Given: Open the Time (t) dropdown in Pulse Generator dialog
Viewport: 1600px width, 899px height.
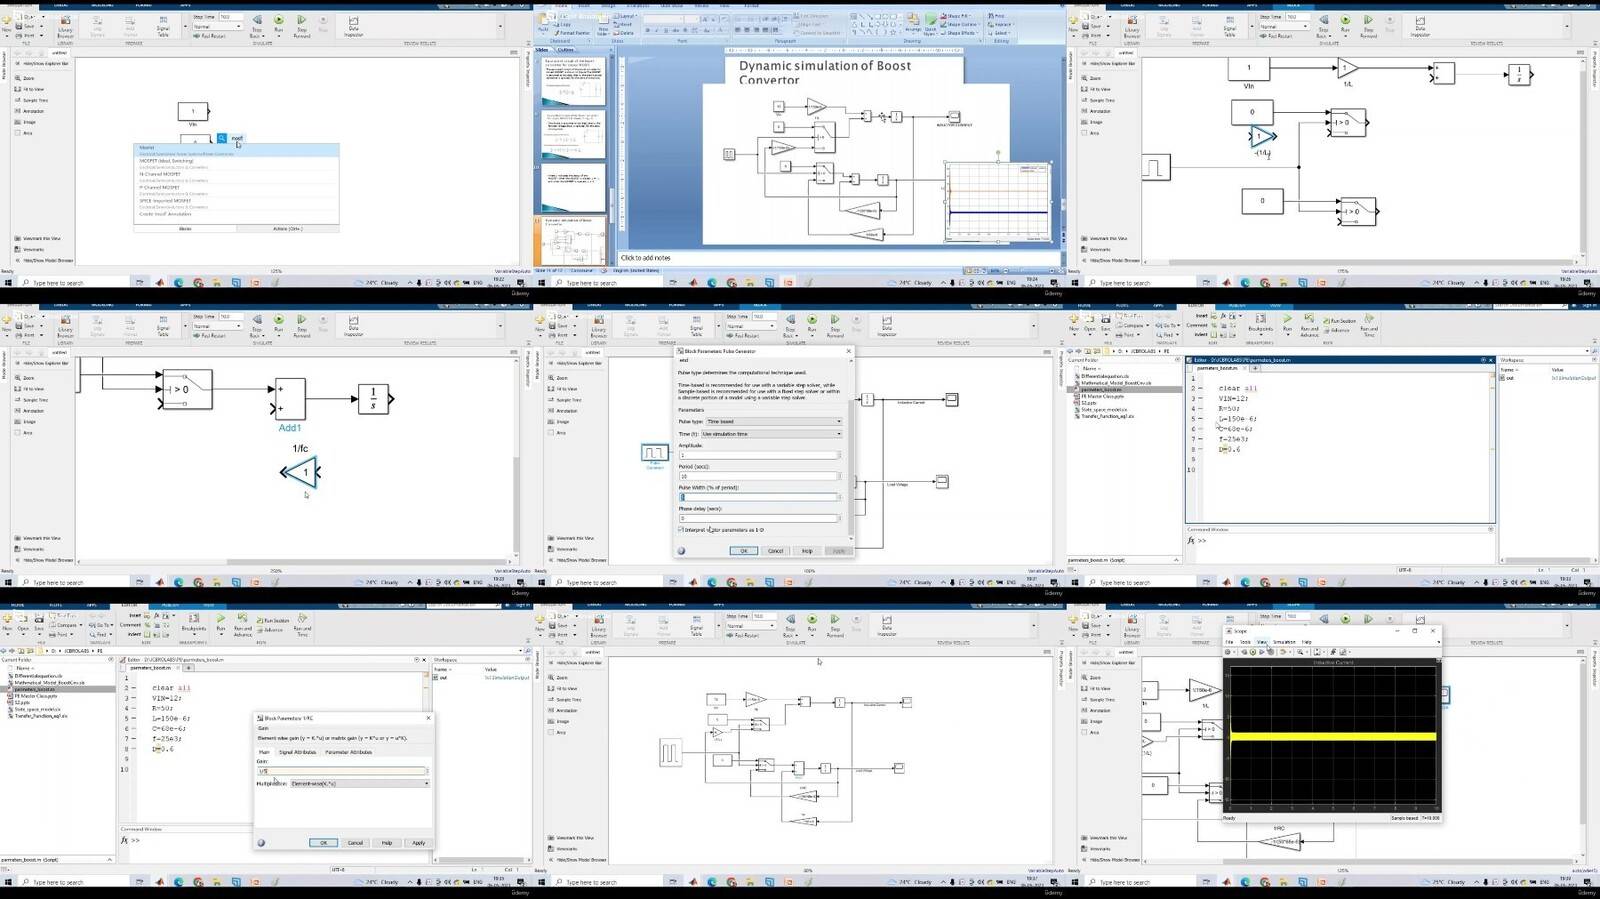Looking at the screenshot, I should pyautogui.click(x=771, y=434).
